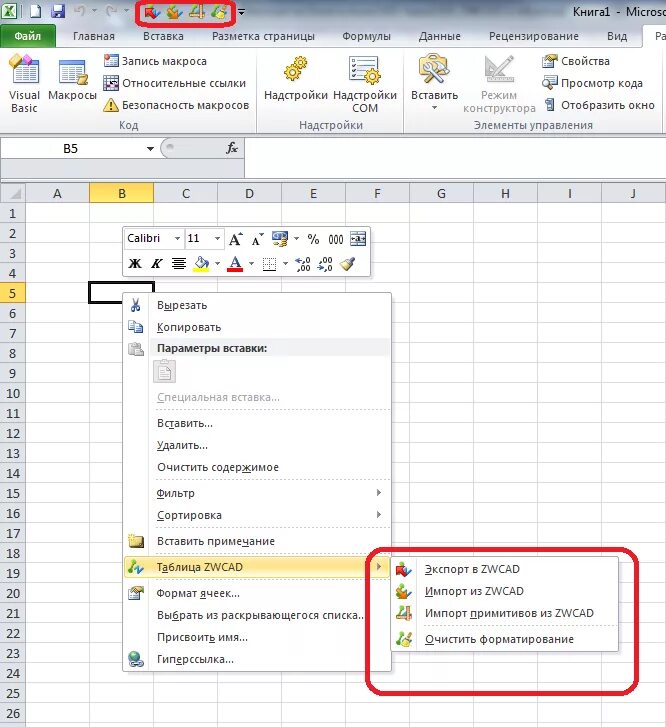Click Import from ZWCAD icon in quick access toolbar
Viewport: 666px width, 727px height.
(x=174, y=12)
